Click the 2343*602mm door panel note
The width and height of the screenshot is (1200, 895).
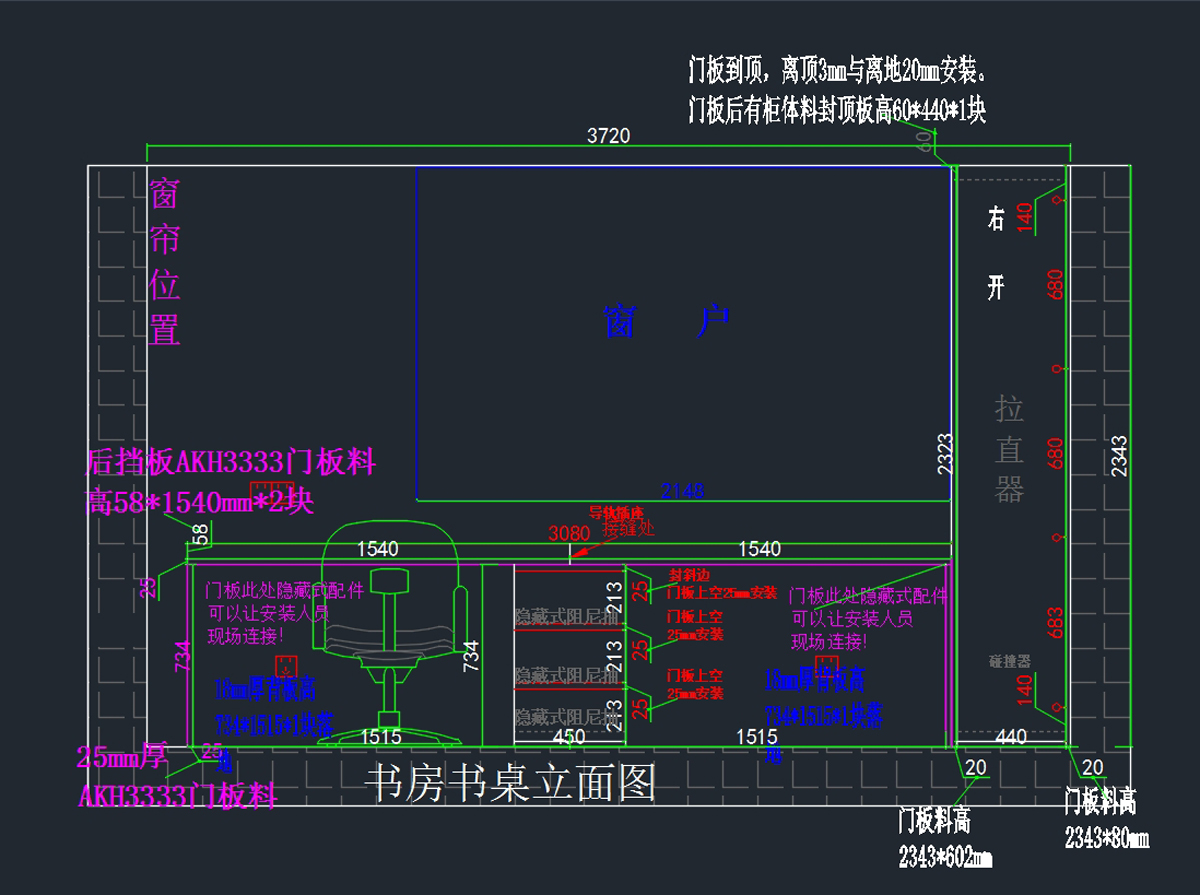click(x=945, y=857)
